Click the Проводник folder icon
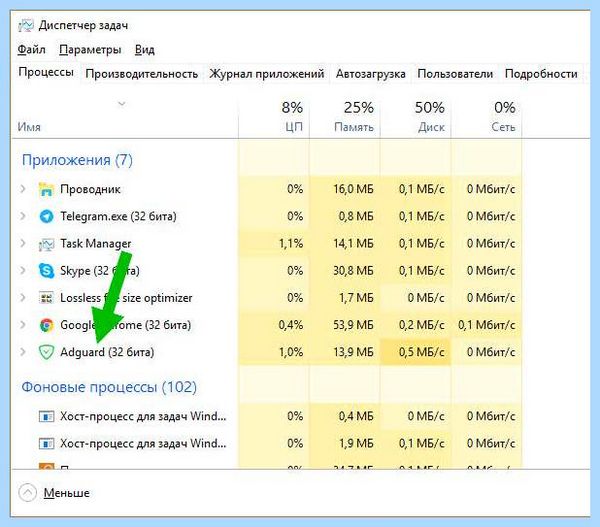This screenshot has width=600, height=527. pyautogui.click(x=46, y=189)
